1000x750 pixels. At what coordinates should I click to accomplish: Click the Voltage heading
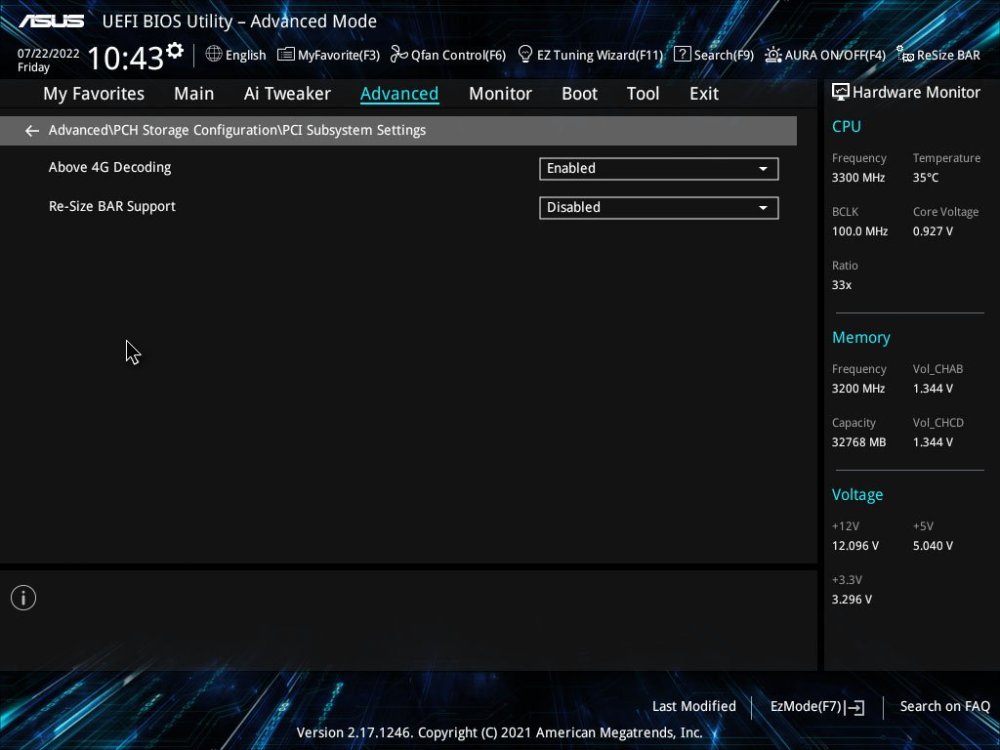coord(857,495)
